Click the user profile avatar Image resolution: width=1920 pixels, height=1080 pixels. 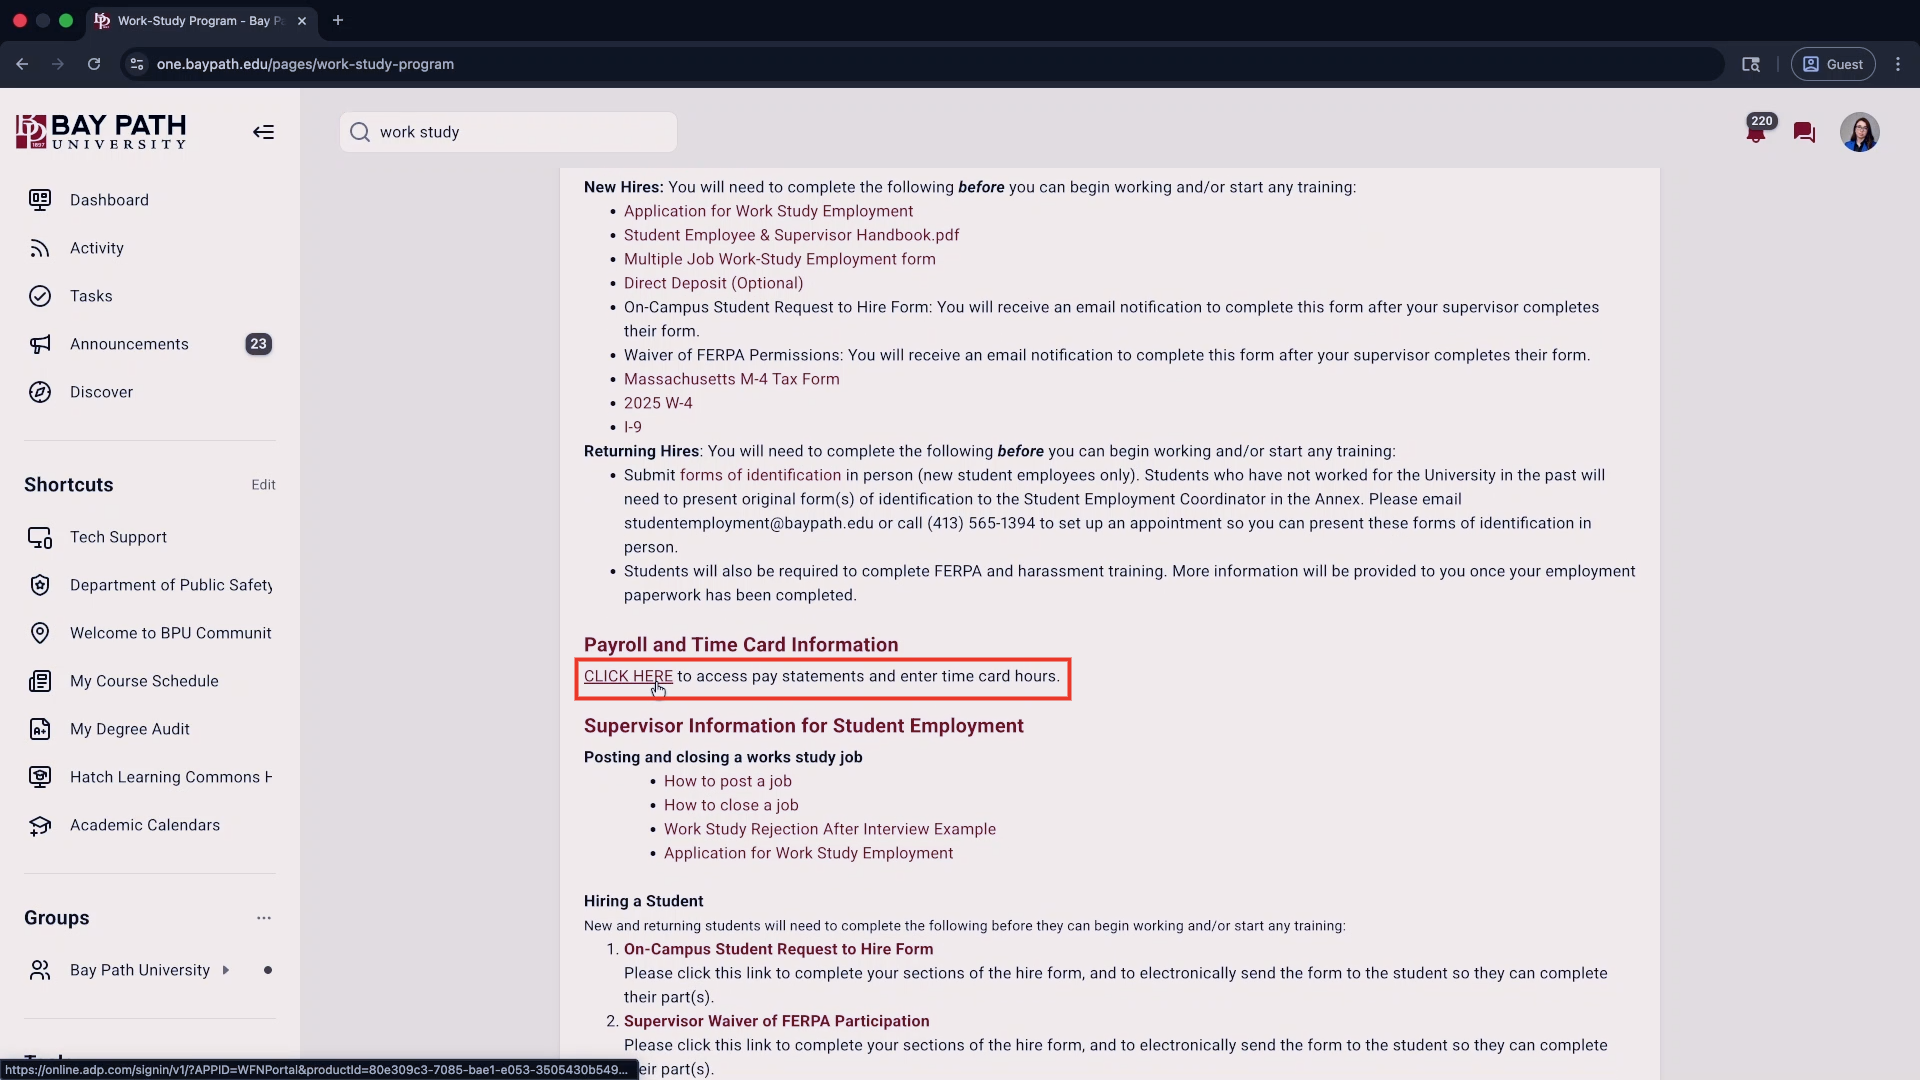pyautogui.click(x=1859, y=132)
